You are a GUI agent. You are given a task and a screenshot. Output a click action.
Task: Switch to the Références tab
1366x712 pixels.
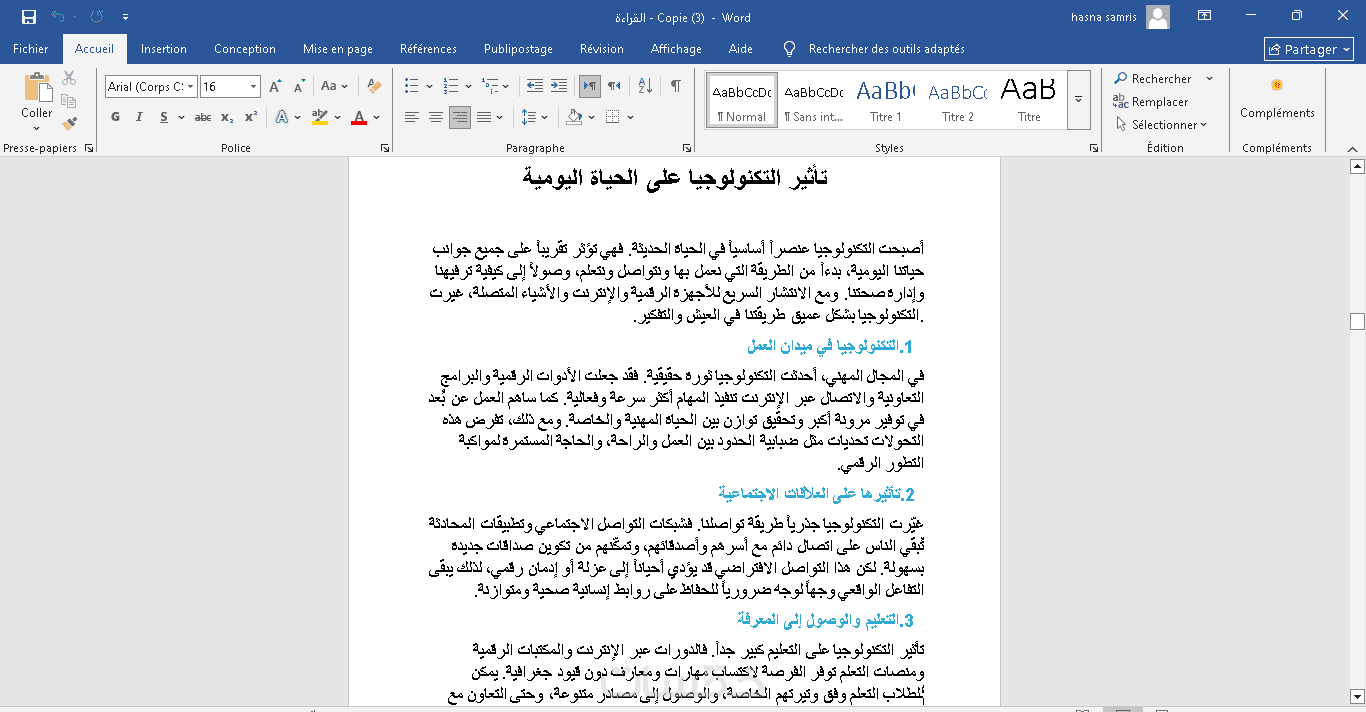pos(428,49)
